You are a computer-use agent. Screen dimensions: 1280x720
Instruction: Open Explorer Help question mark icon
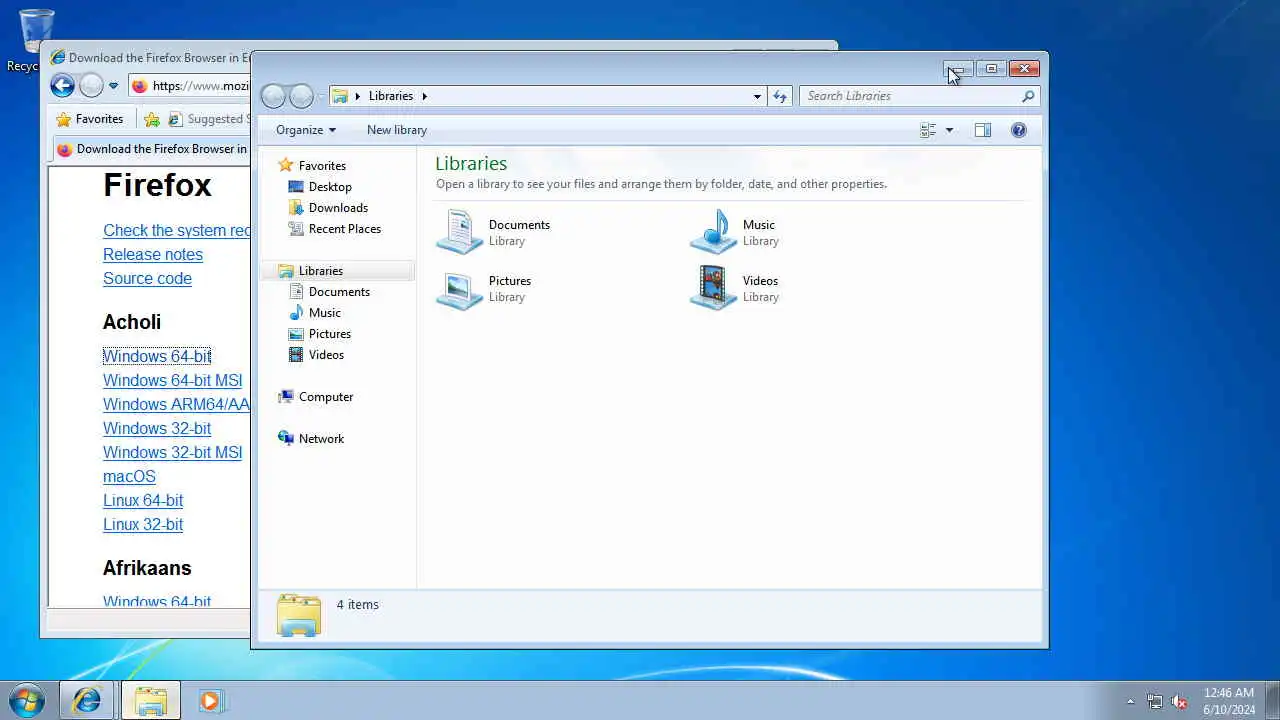click(x=1019, y=130)
